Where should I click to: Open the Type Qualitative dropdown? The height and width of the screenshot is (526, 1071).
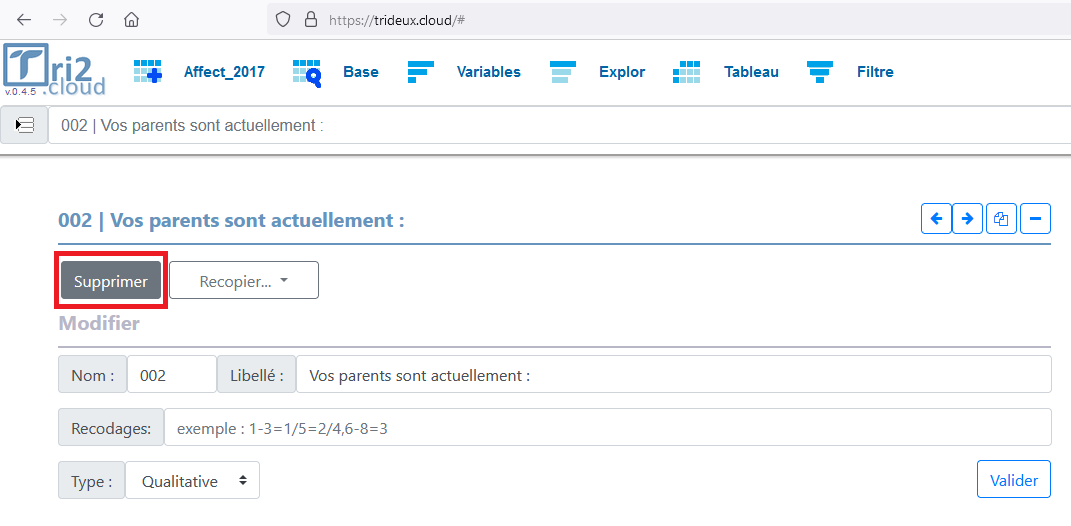tap(193, 480)
